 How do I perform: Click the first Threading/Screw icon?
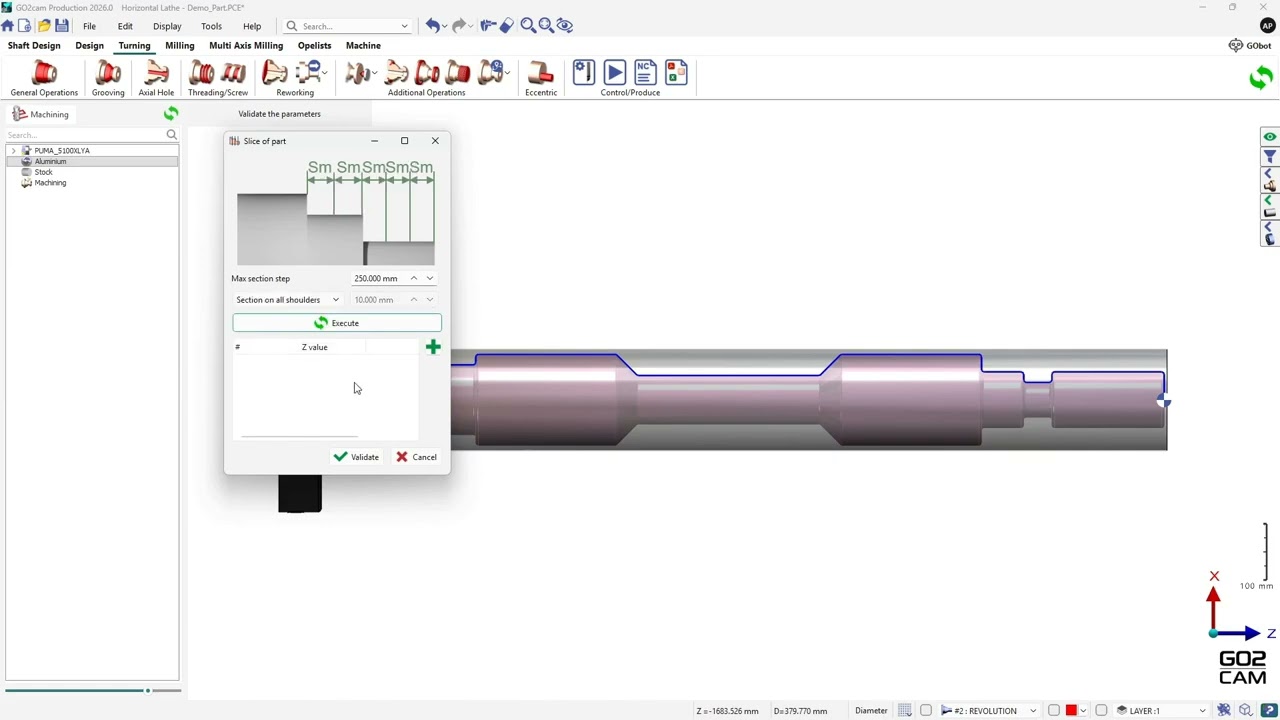pyautogui.click(x=202, y=73)
